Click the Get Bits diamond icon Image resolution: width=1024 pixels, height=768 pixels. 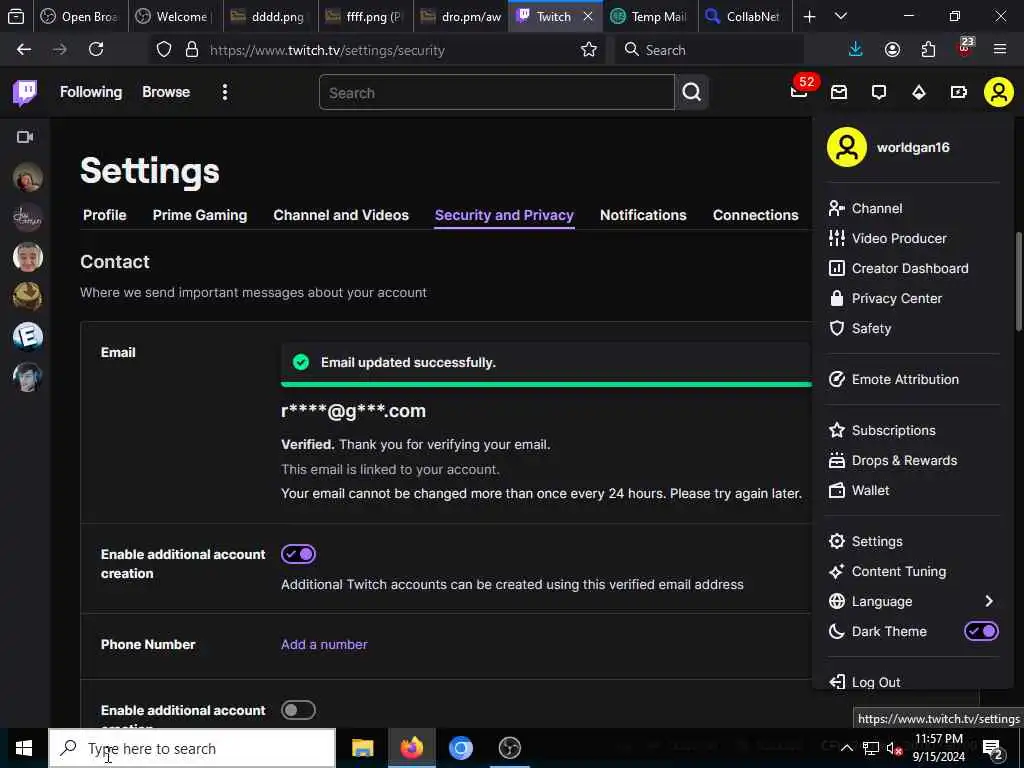pos(919,92)
